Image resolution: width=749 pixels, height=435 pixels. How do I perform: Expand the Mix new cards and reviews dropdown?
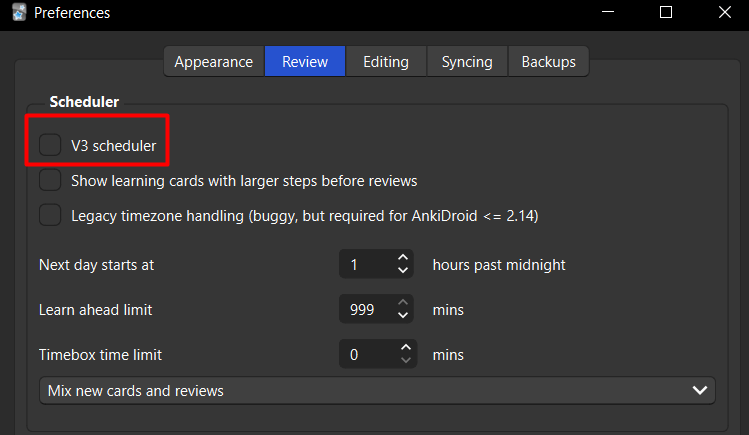click(x=377, y=390)
